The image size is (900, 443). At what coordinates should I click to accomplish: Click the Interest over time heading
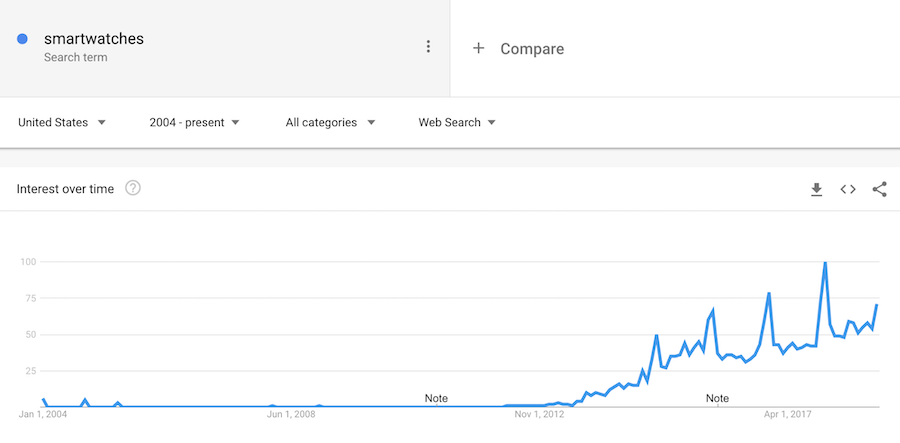[66, 188]
